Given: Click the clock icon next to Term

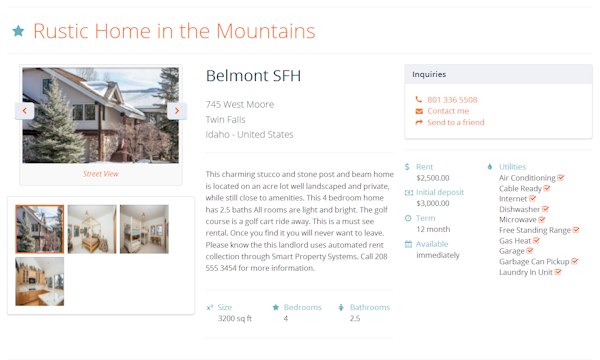Looking at the screenshot, I should point(408,218).
